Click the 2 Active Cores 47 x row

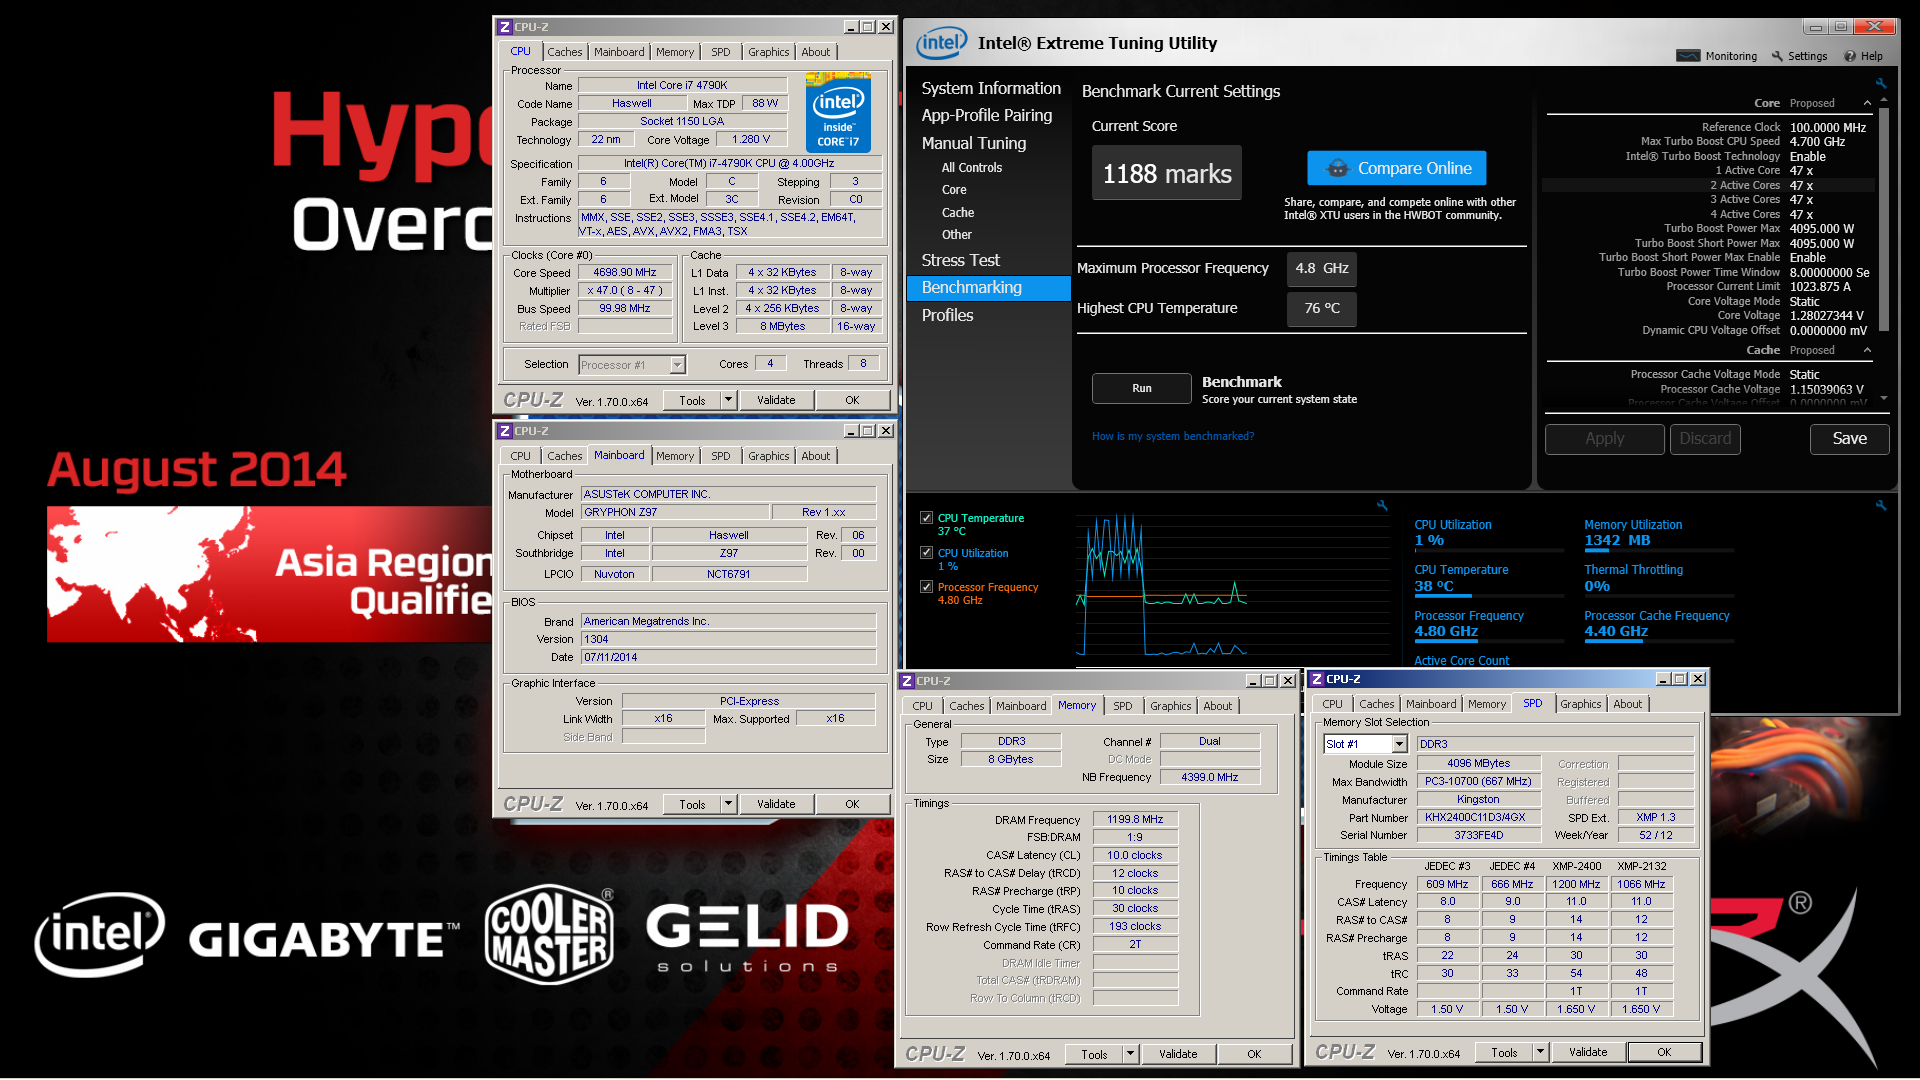1708,185
